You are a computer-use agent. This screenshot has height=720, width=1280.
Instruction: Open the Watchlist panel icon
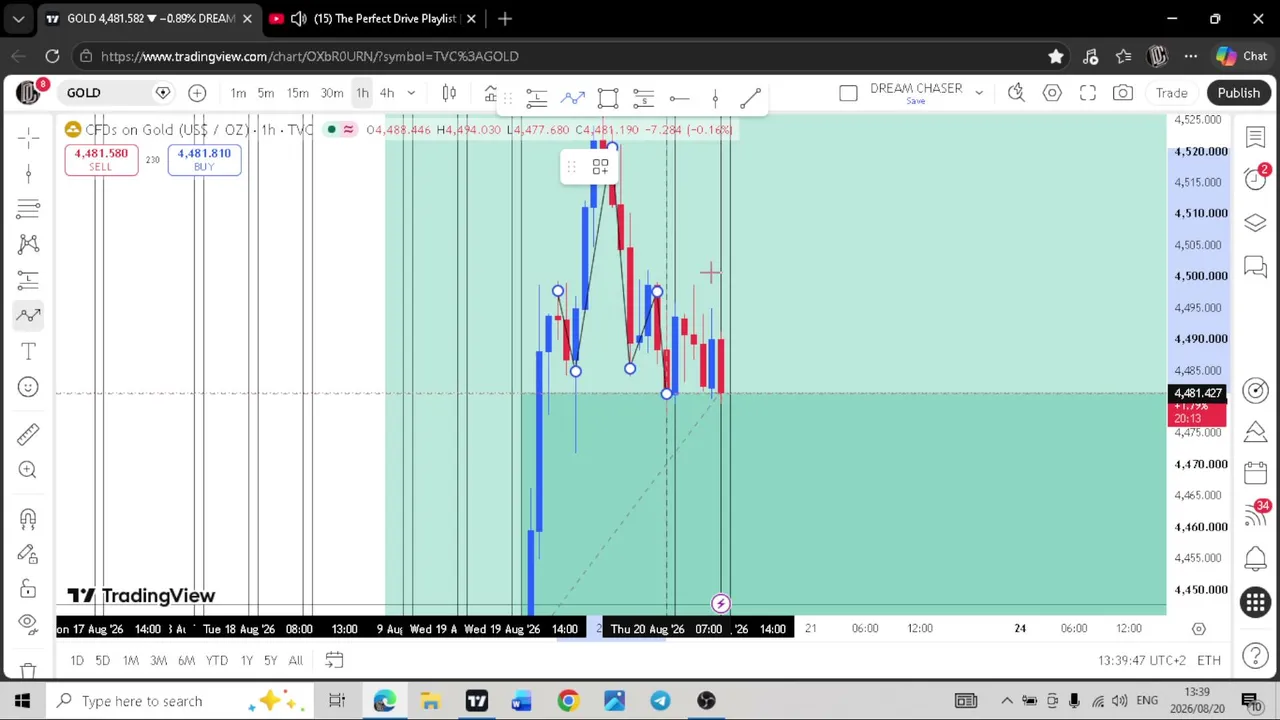click(x=1255, y=137)
